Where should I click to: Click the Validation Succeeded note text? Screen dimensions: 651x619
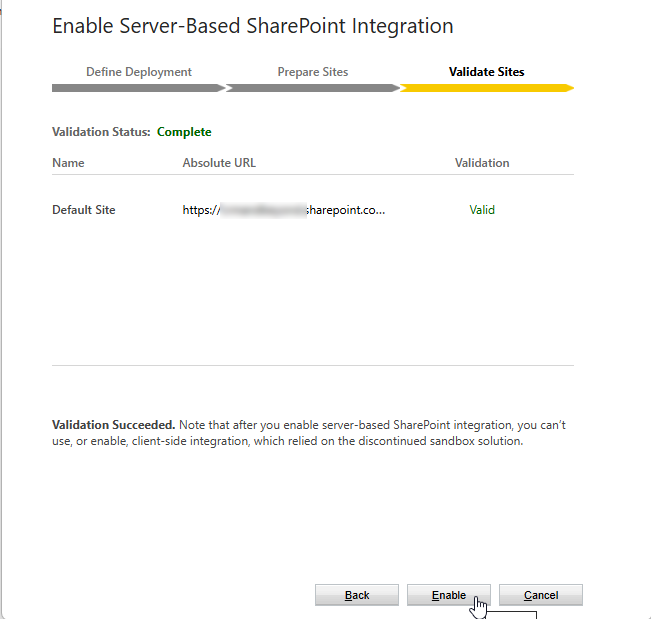[309, 433]
